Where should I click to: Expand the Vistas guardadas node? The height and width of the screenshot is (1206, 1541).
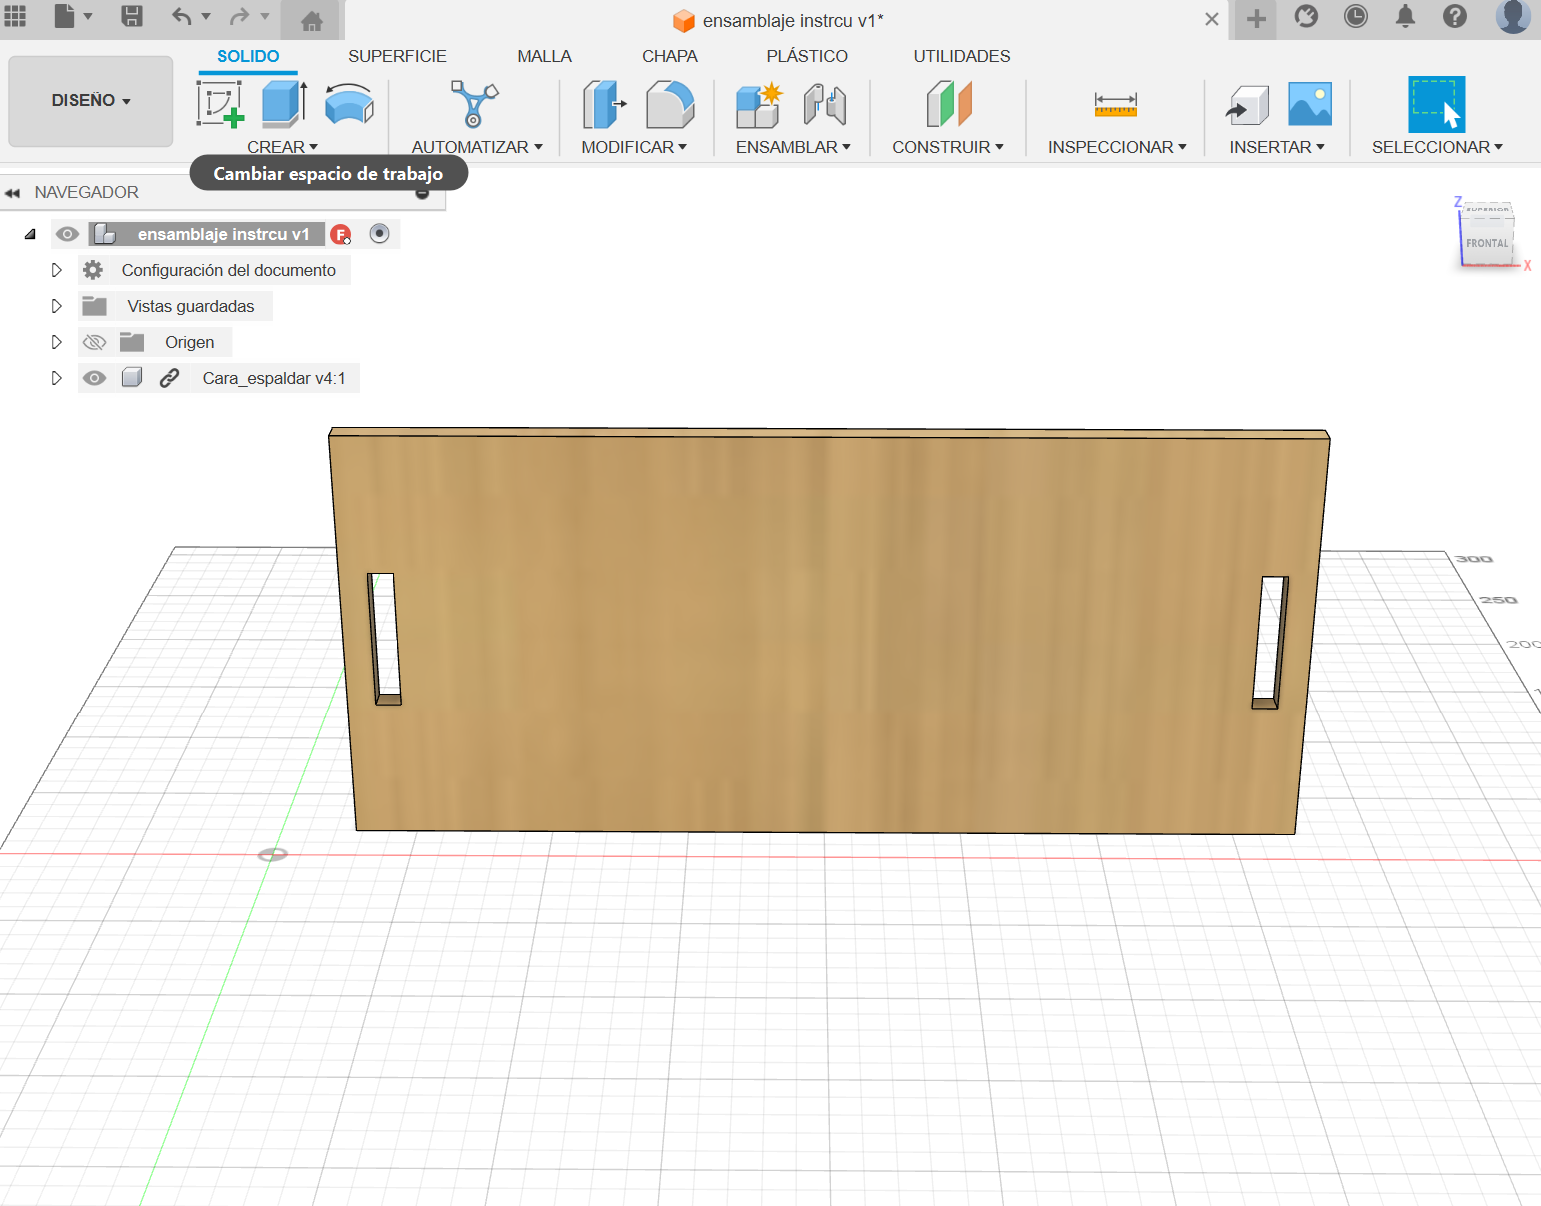(56, 306)
